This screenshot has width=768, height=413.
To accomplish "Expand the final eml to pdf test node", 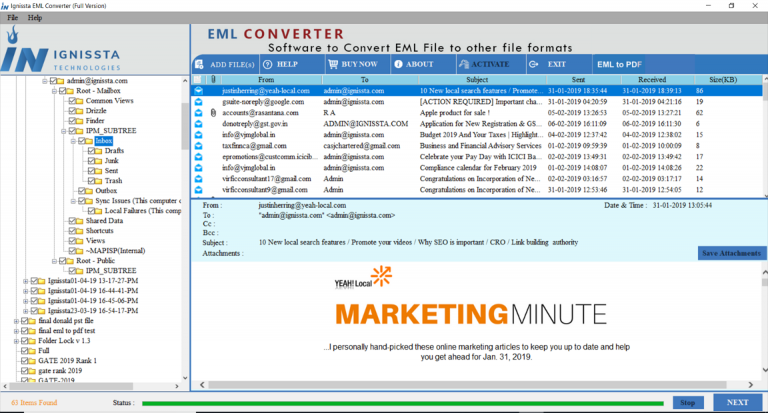I will [x=16, y=331].
